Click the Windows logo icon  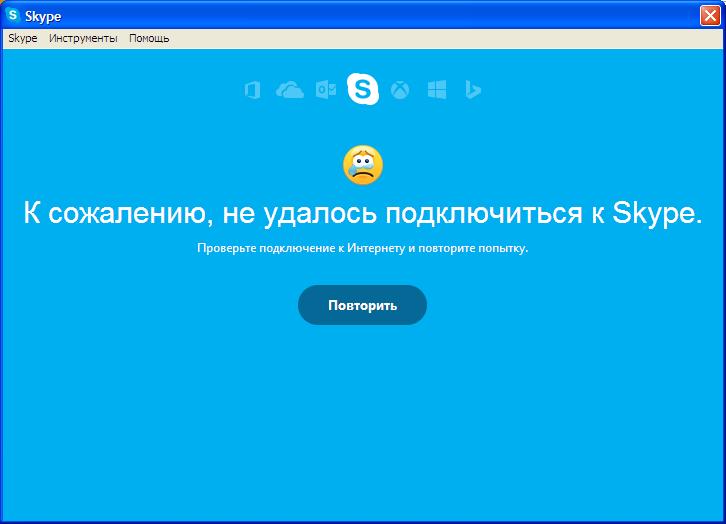tap(437, 90)
